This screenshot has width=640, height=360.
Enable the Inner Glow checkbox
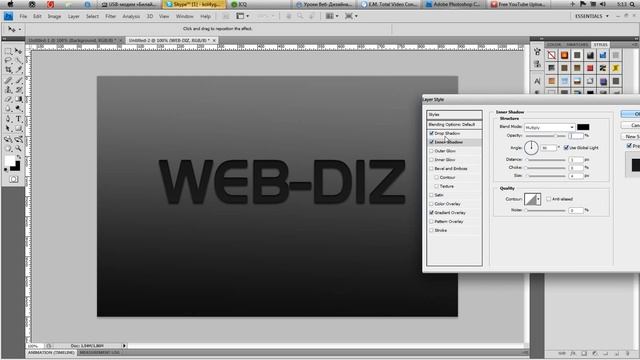coord(431,160)
